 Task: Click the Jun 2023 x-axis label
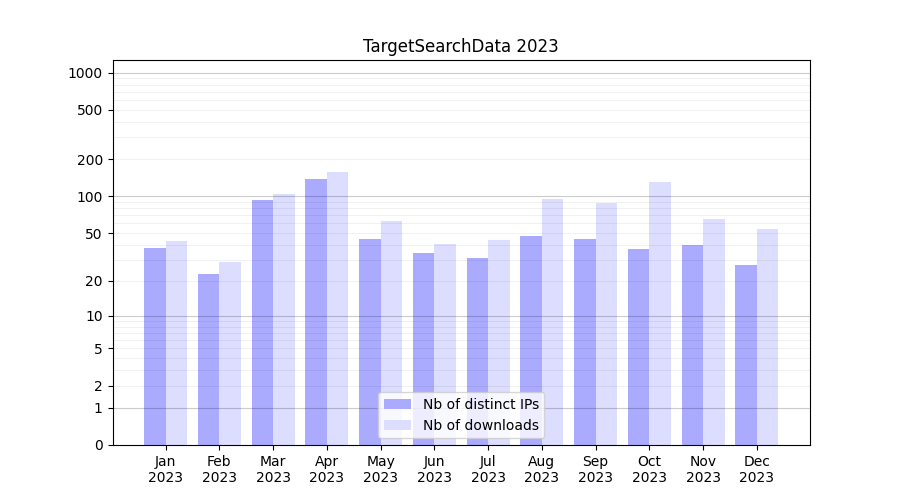pyautogui.click(x=434, y=469)
